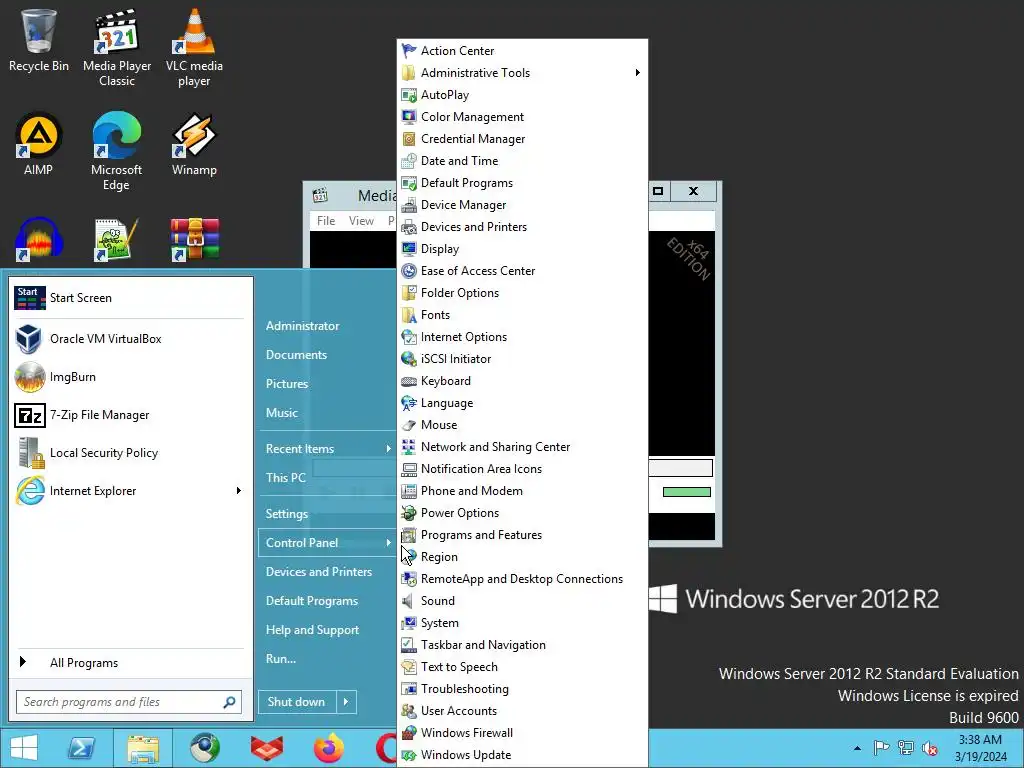Show hidden tray icons arrow
Image resolution: width=1024 pixels, height=768 pixels.
tap(857, 748)
